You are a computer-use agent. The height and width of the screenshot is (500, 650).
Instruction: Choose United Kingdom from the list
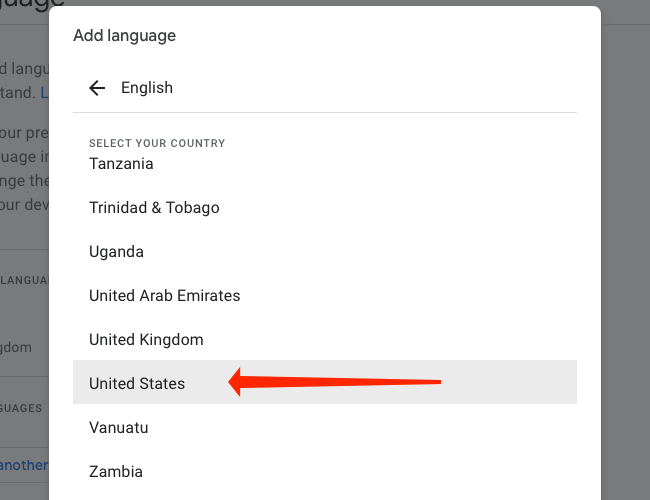(146, 340)
